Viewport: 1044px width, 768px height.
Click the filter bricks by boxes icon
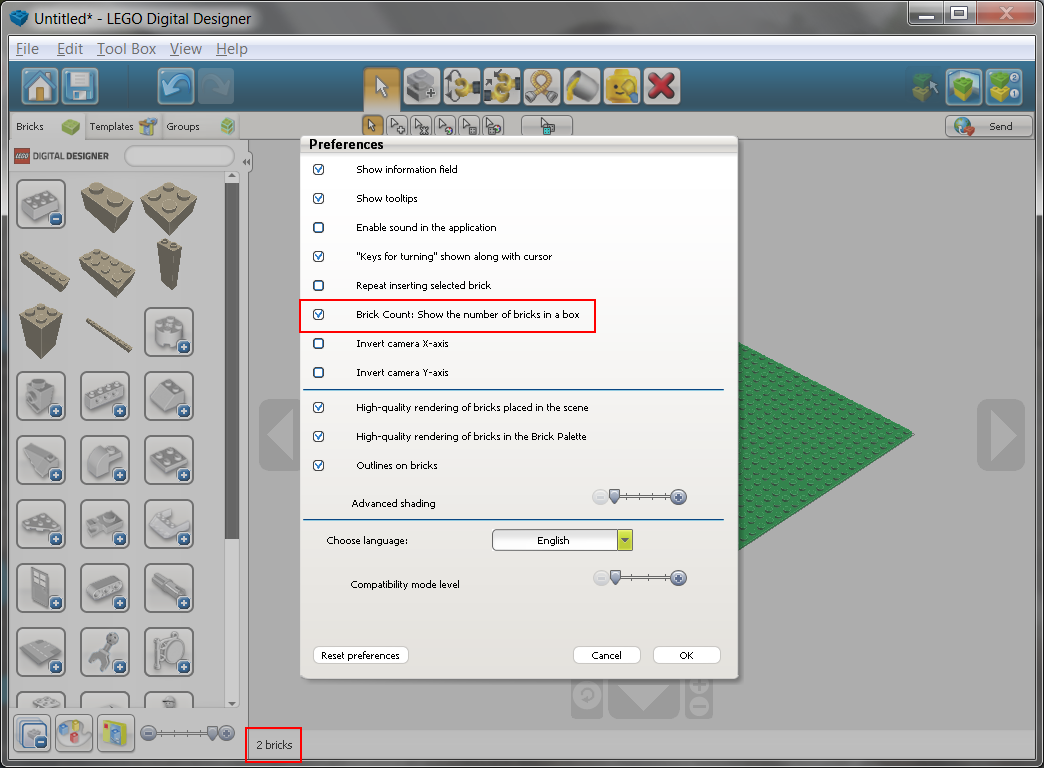coord(115,733)
